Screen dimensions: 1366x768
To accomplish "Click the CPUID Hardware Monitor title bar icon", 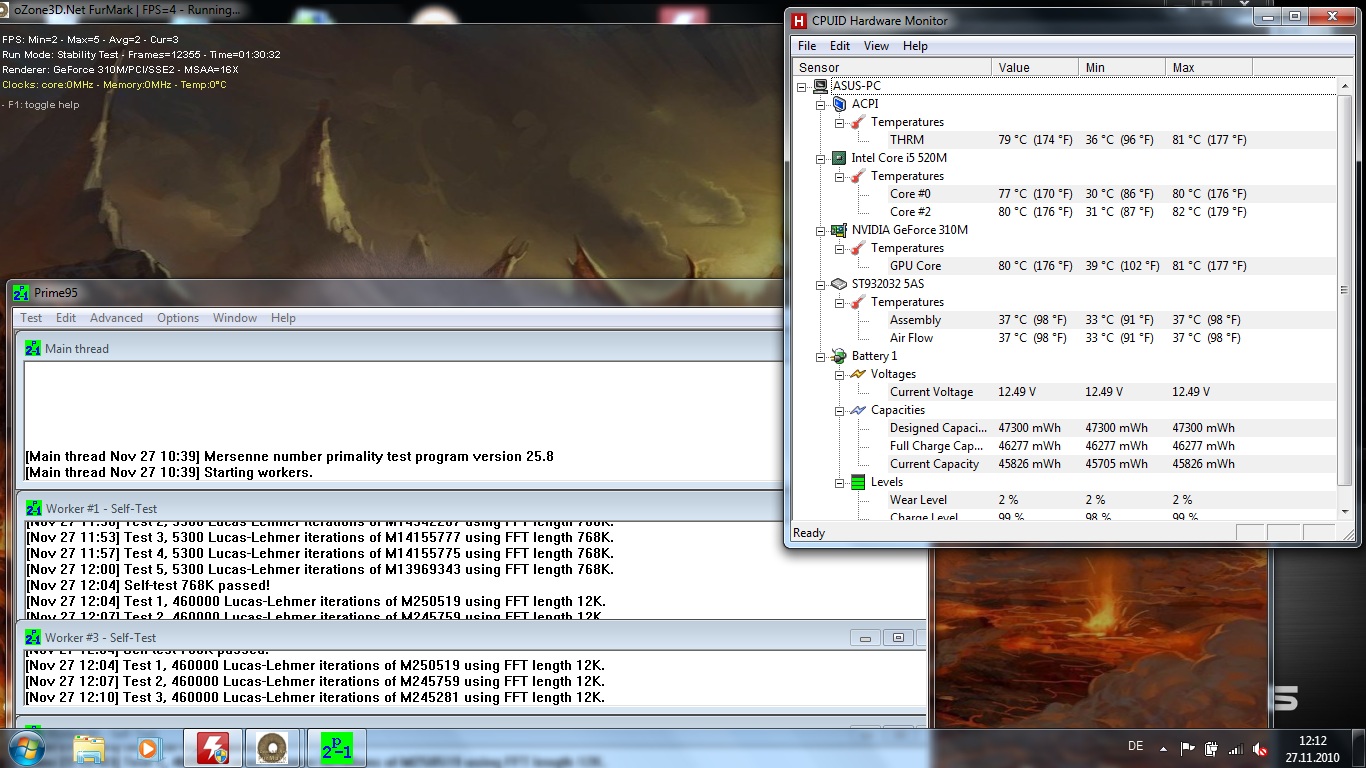I will pos(799,21).
